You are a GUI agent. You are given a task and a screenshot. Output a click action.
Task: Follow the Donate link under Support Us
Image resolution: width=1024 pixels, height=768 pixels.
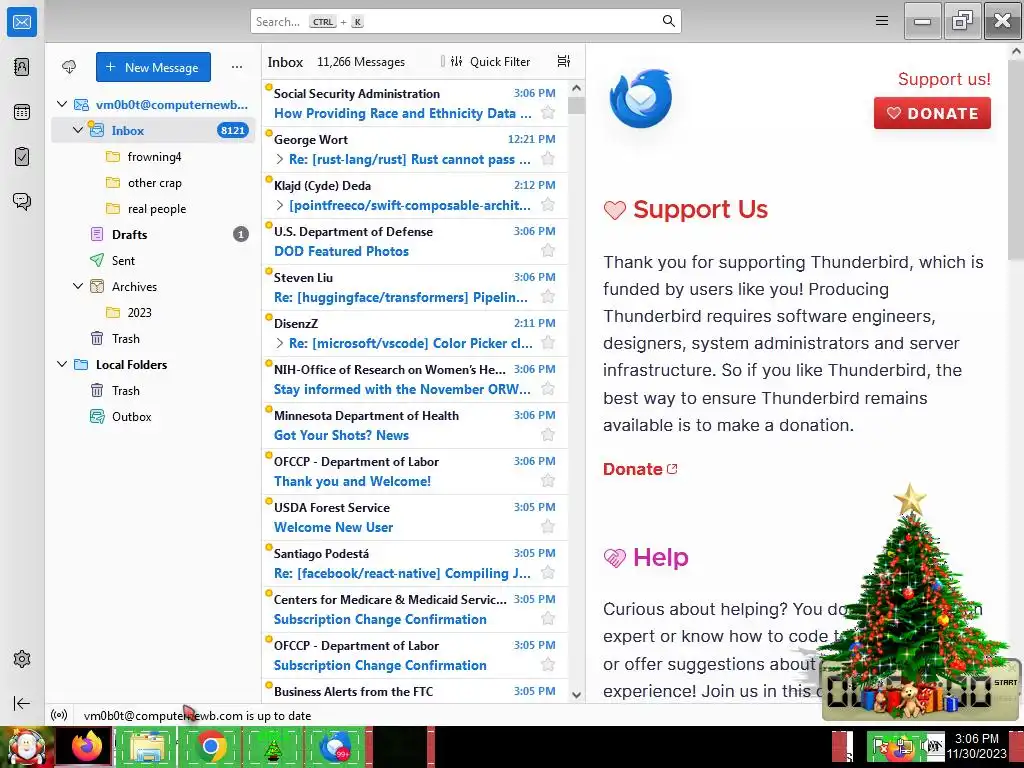(x=640, y=469)
